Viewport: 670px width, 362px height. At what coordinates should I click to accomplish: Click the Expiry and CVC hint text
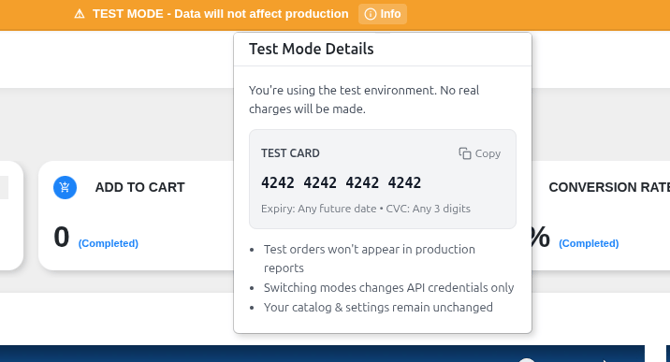click(x=366, y=209)
